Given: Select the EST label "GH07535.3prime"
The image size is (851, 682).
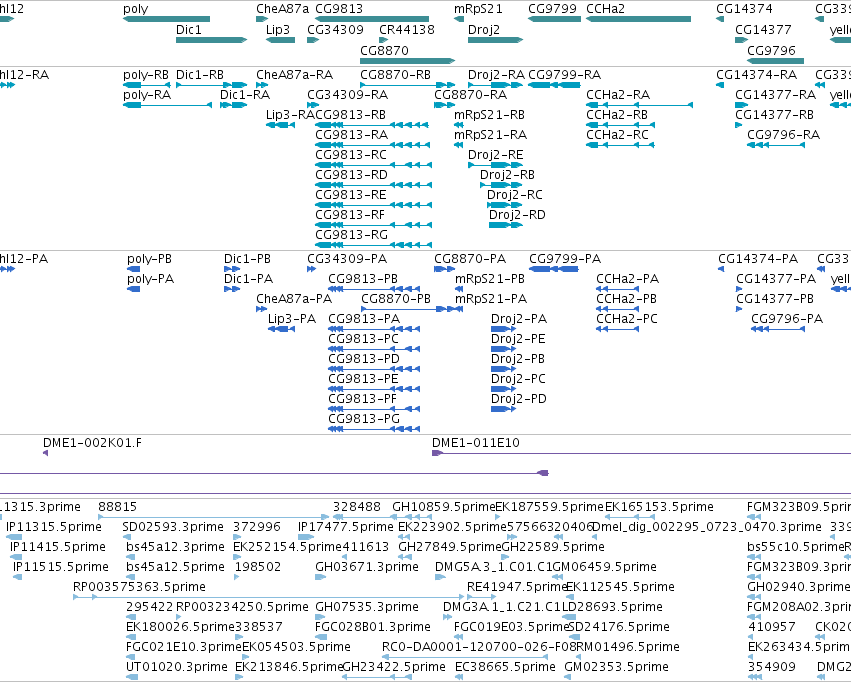Looking at the screenshot, I should 367,607.
